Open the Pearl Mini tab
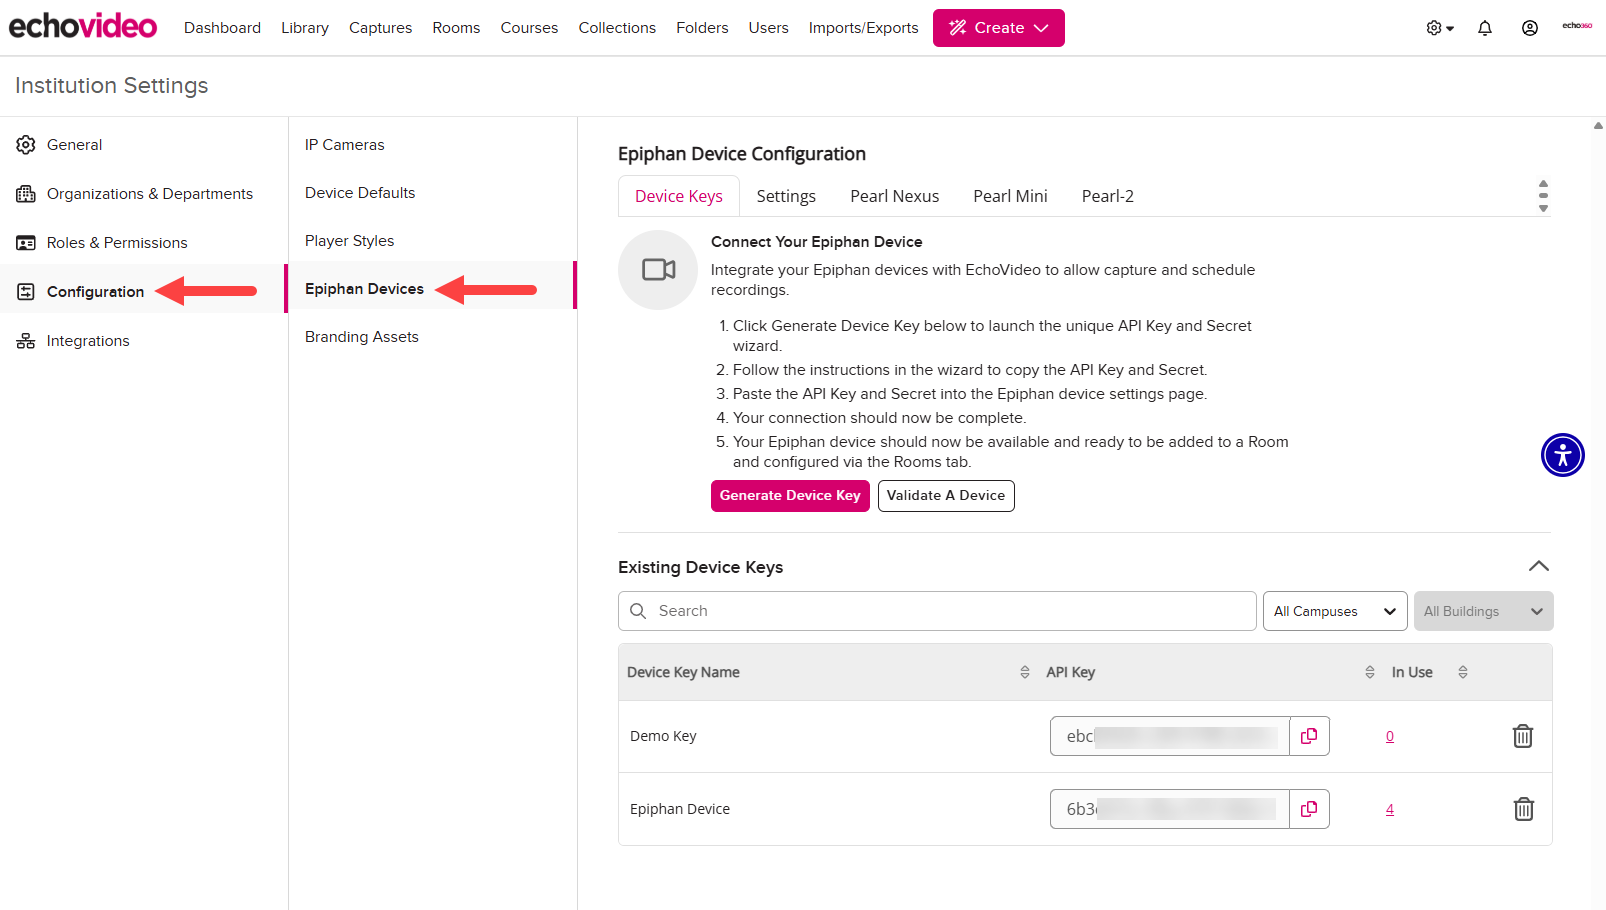1606x910 pixels. pos(1010,196)
